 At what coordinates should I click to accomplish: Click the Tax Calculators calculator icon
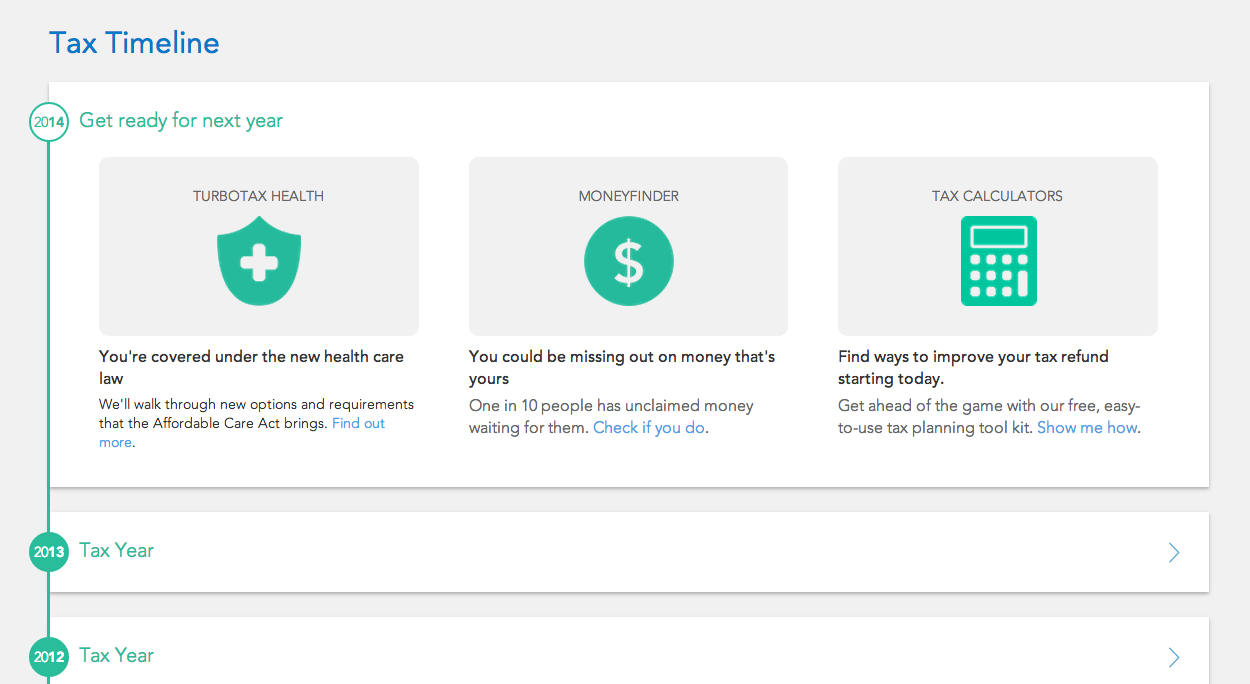999,261
